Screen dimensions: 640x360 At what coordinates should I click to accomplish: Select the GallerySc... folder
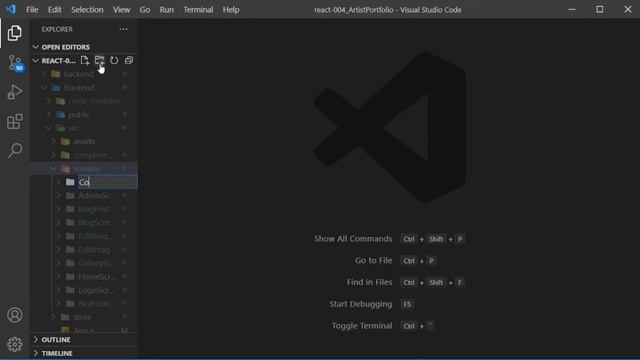(x=84, y=263)
